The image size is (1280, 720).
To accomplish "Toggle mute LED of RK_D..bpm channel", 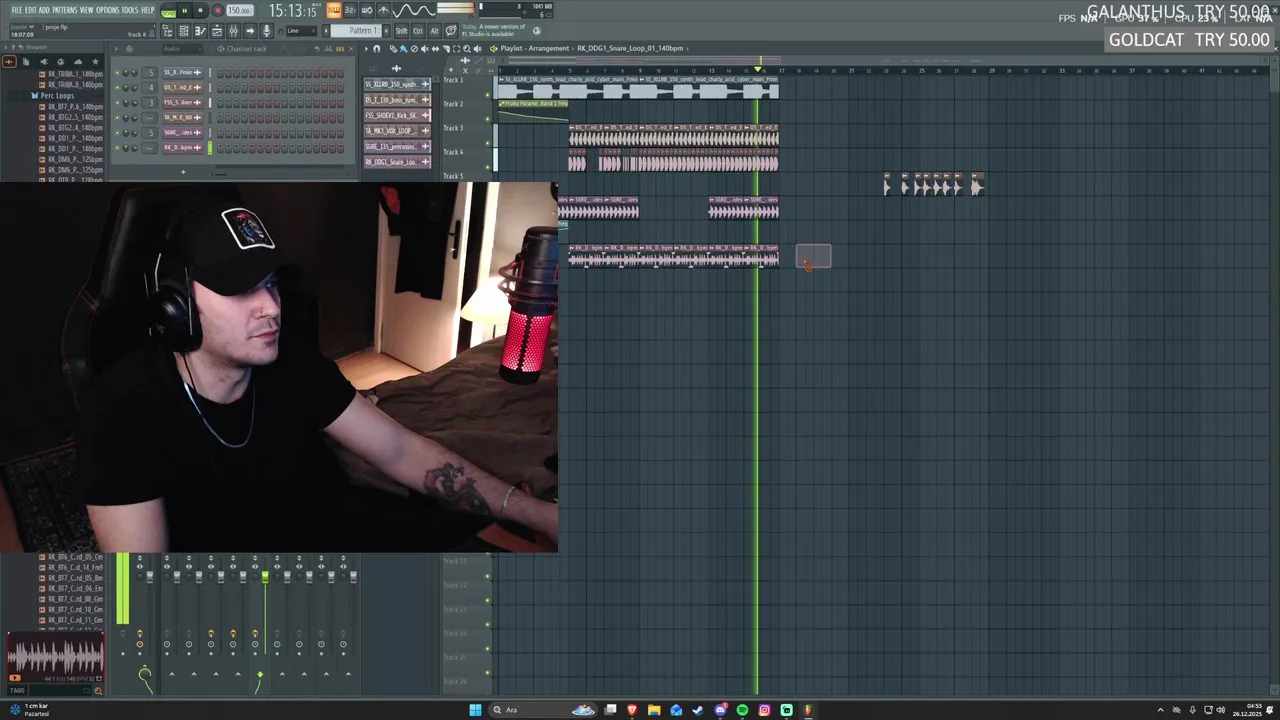I will (x=117, y=147).
